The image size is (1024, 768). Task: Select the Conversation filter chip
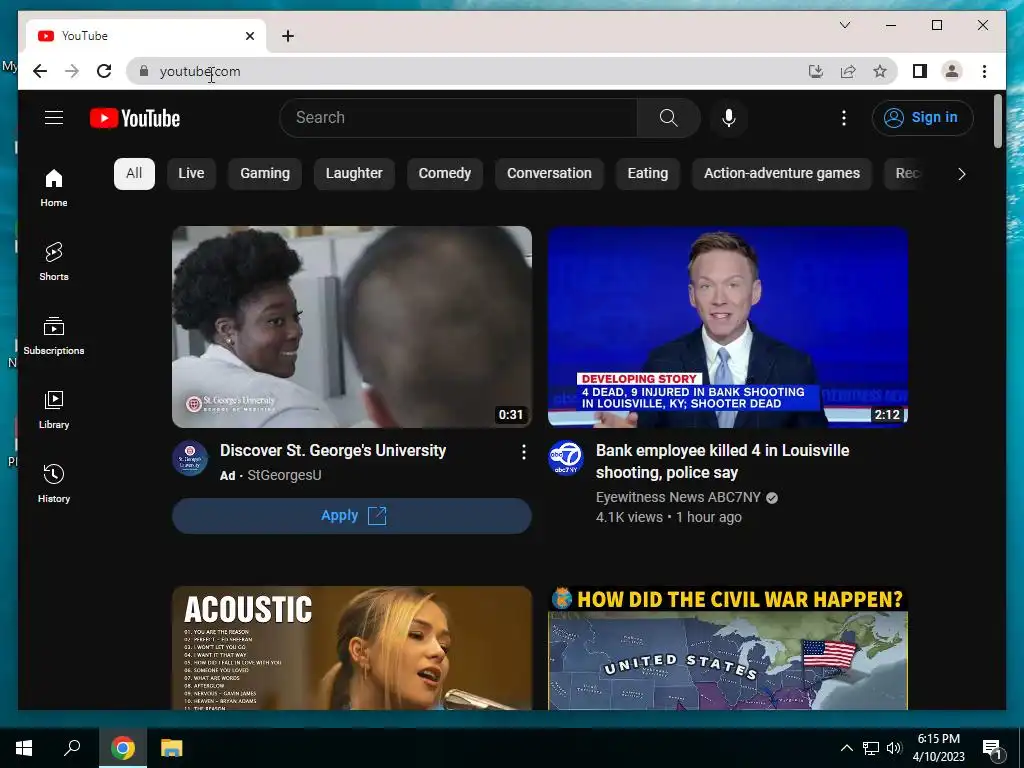549,174
